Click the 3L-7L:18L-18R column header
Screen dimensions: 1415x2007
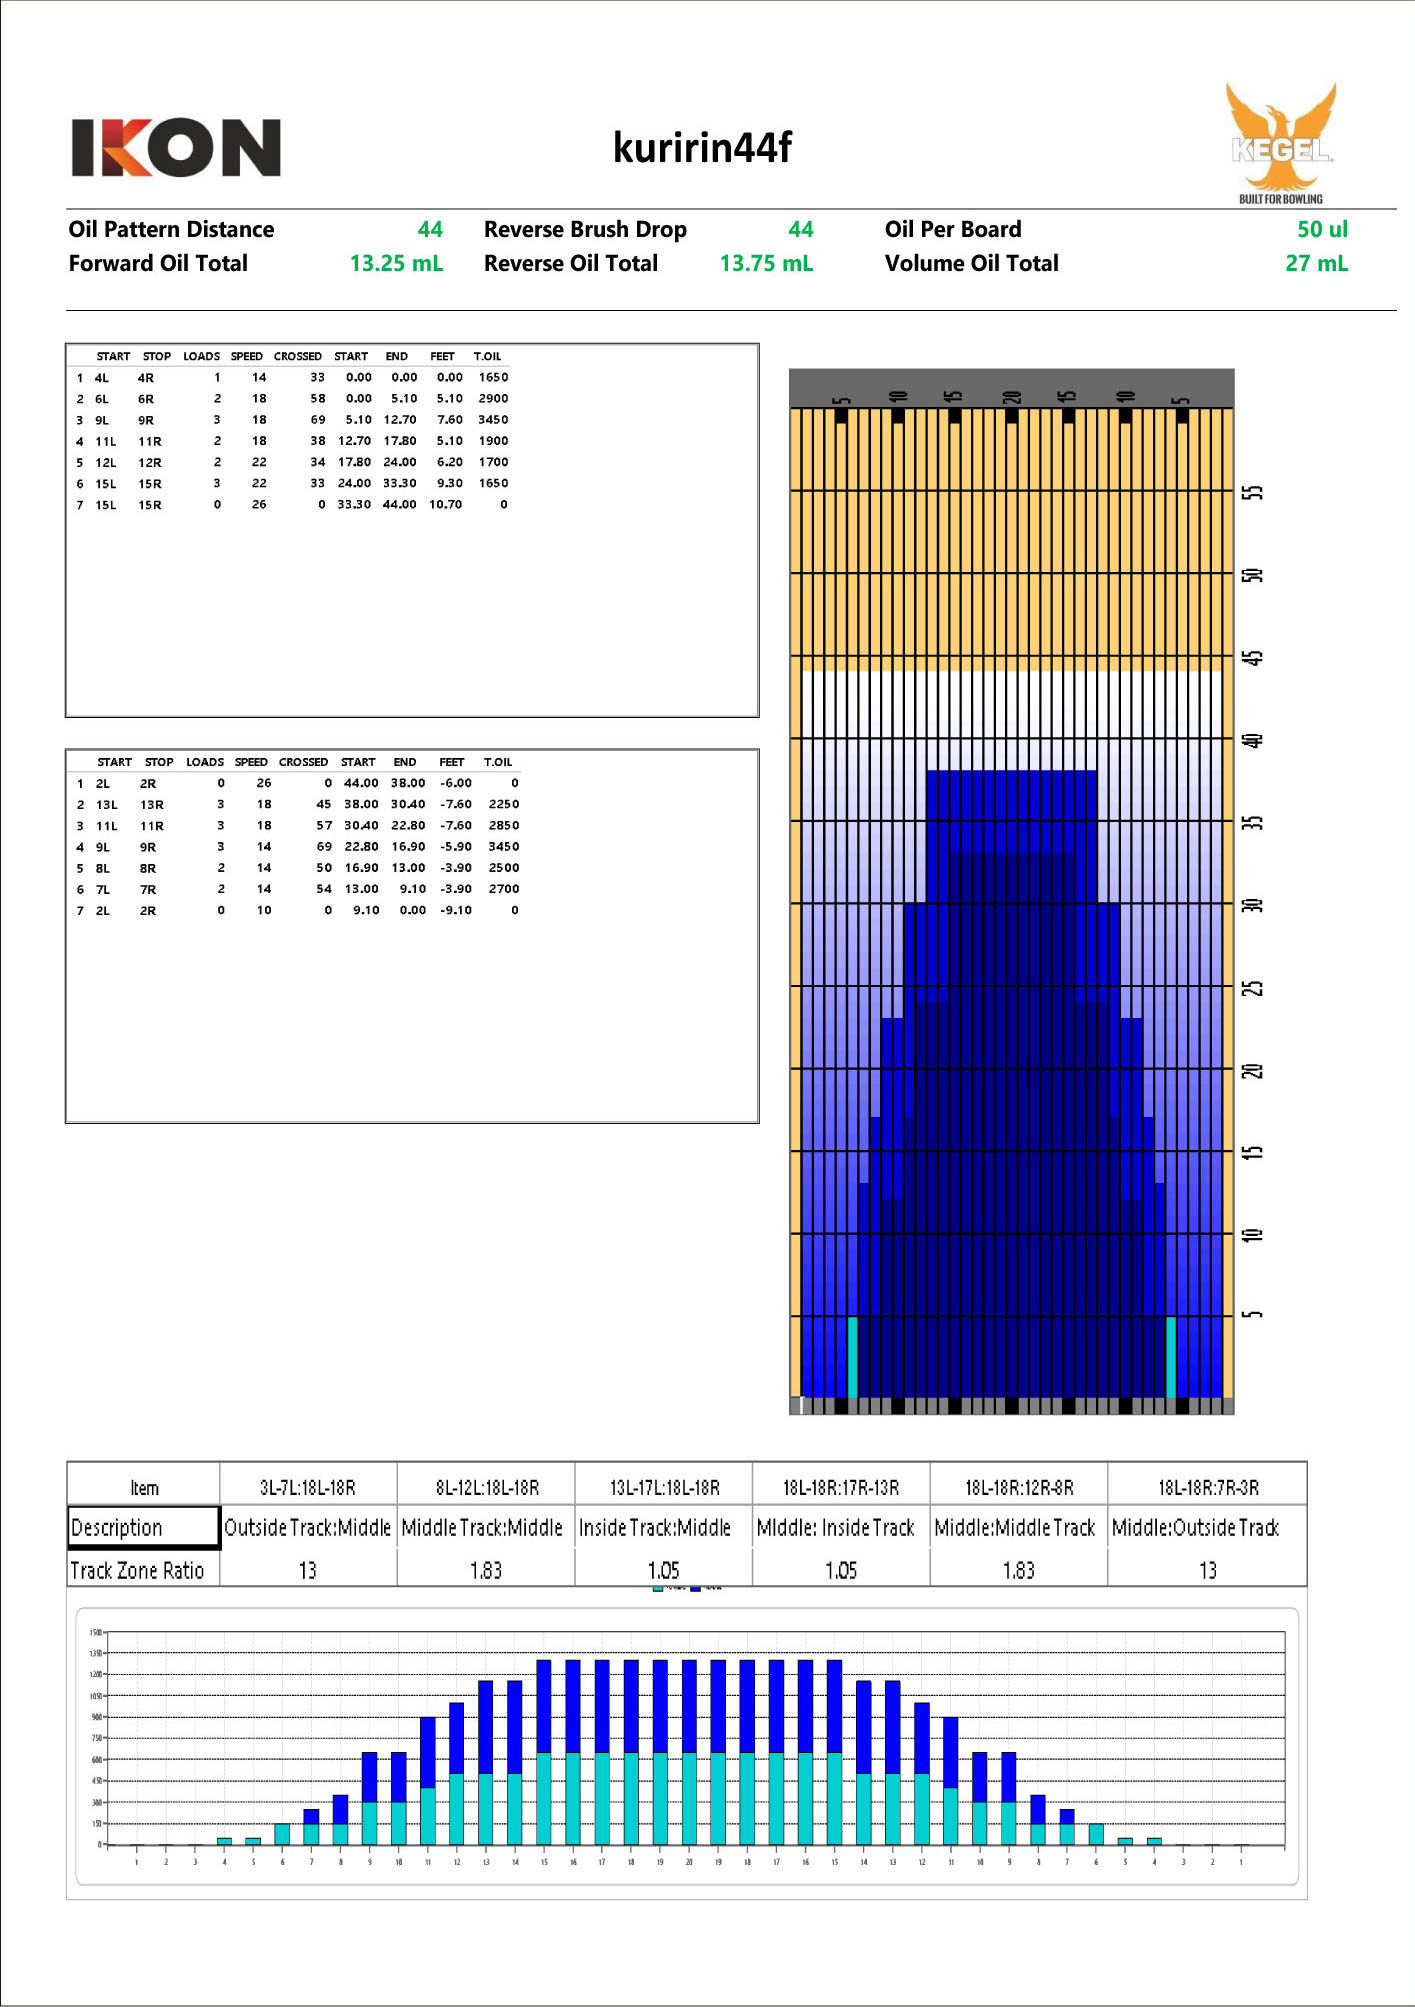pos(308,1488)
